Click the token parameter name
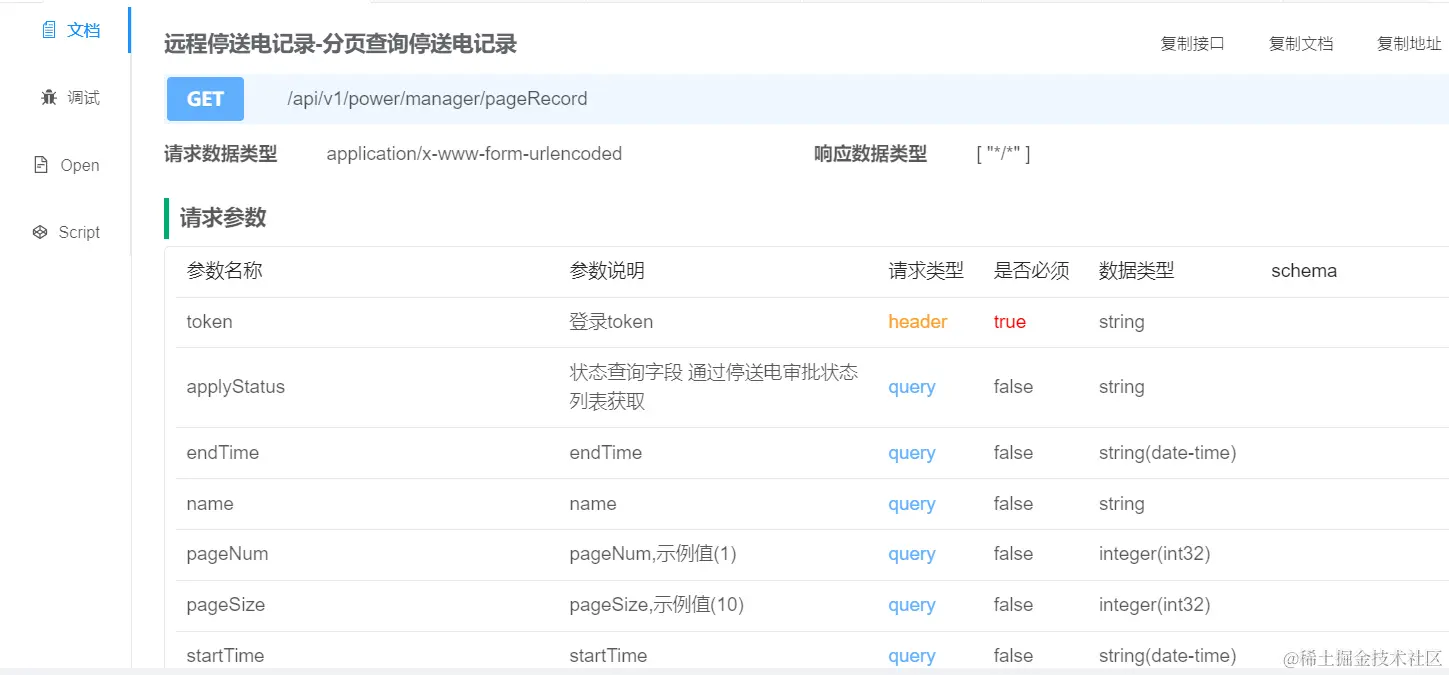1449x675 pixels. click(209, 322)
